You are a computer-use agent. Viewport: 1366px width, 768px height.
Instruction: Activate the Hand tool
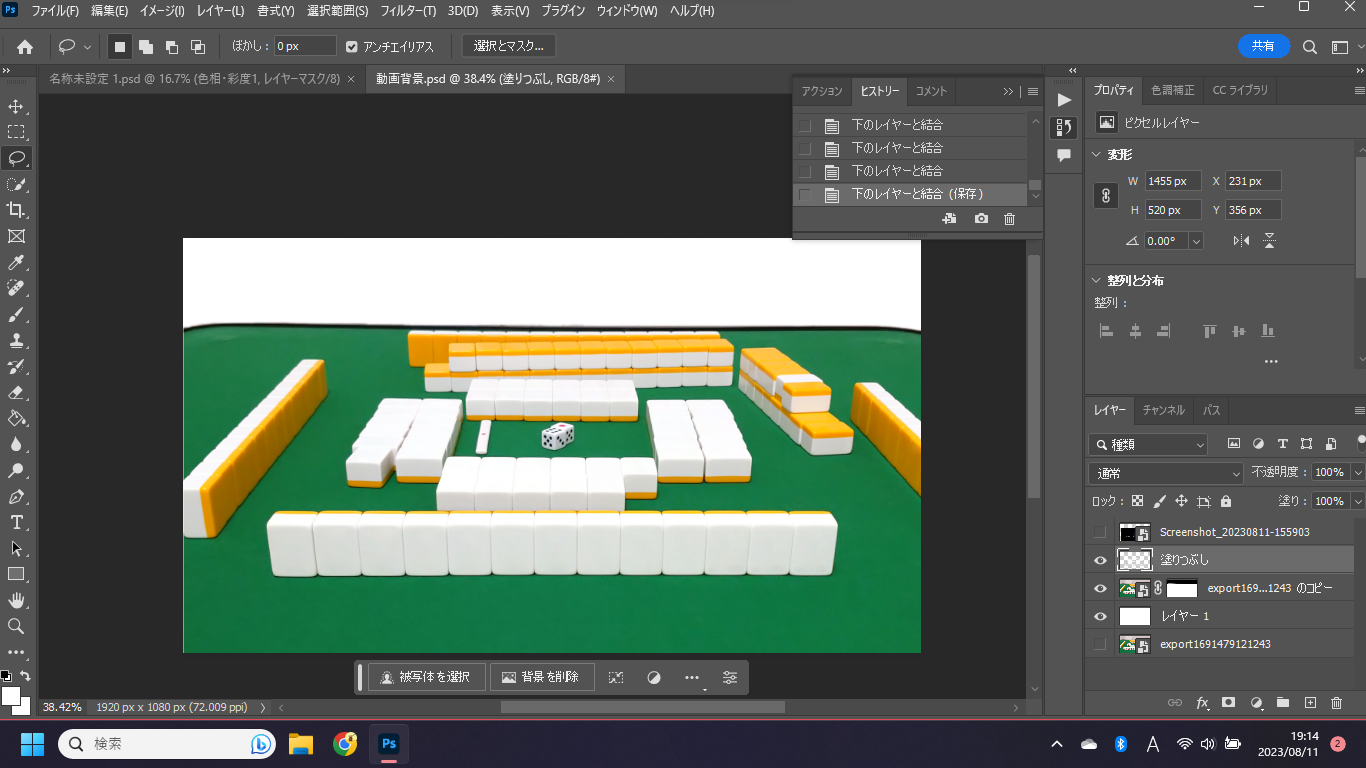16,600
